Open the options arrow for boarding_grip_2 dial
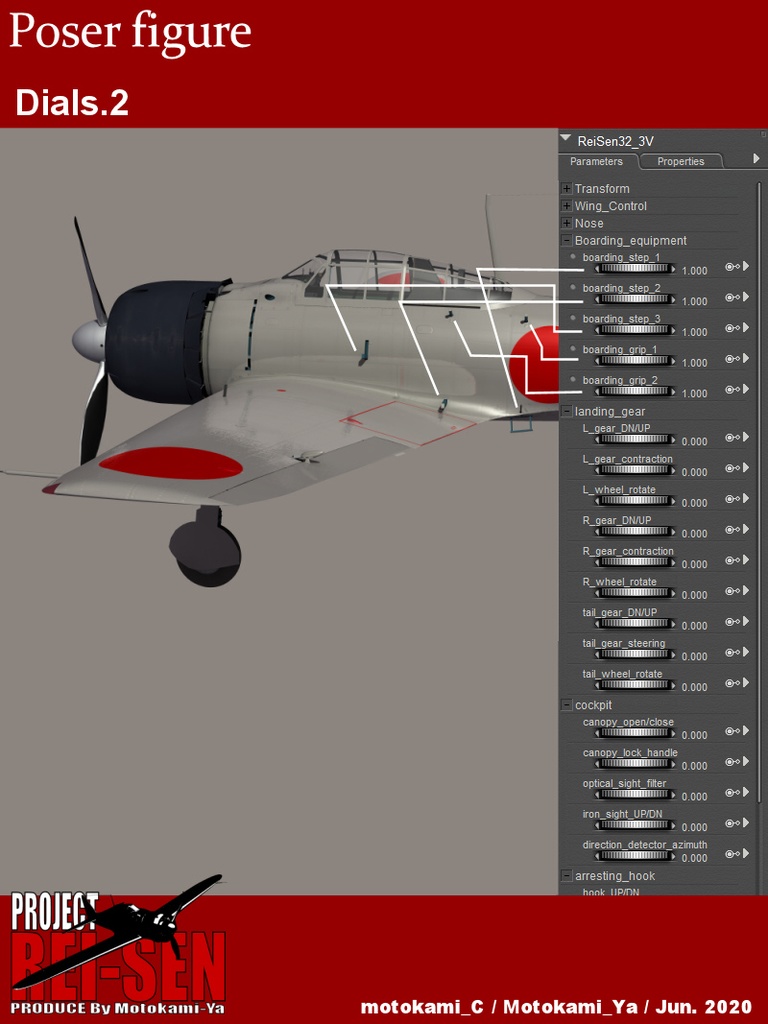768x1024 pixels. [x=746, y=389]
